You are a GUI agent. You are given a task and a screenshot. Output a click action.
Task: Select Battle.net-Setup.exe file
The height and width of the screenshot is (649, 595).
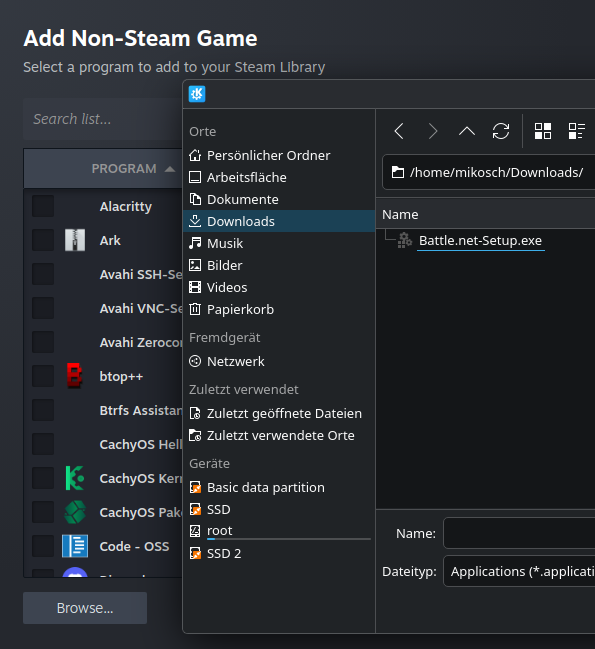click(480, 240)
